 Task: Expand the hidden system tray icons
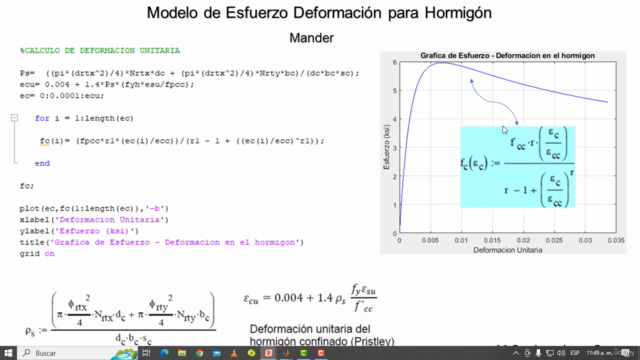point(516,353)
